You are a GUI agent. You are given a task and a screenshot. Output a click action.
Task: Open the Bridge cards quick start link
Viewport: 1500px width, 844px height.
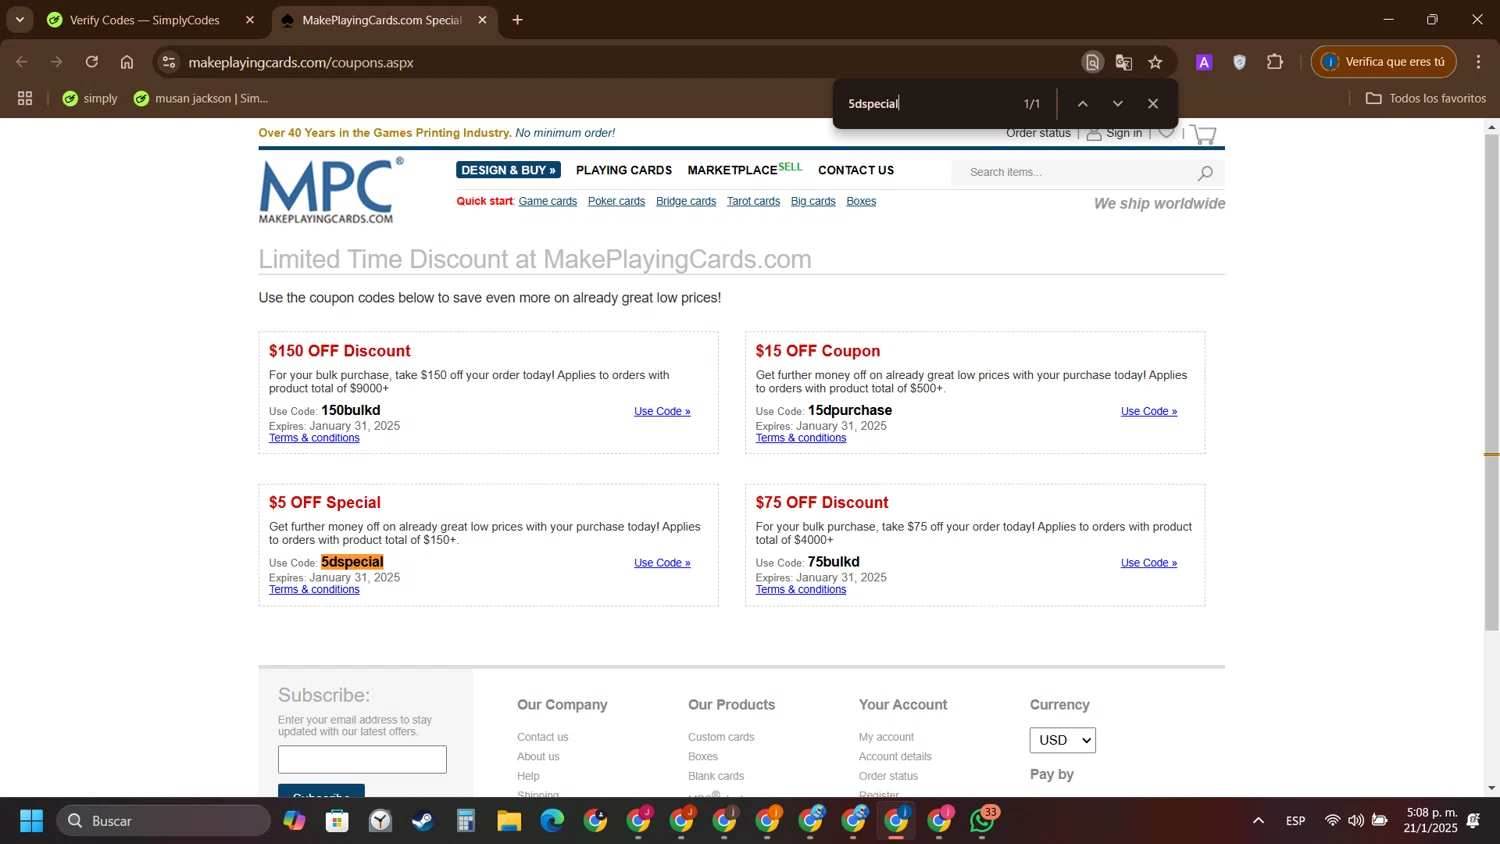coord(686,201)
